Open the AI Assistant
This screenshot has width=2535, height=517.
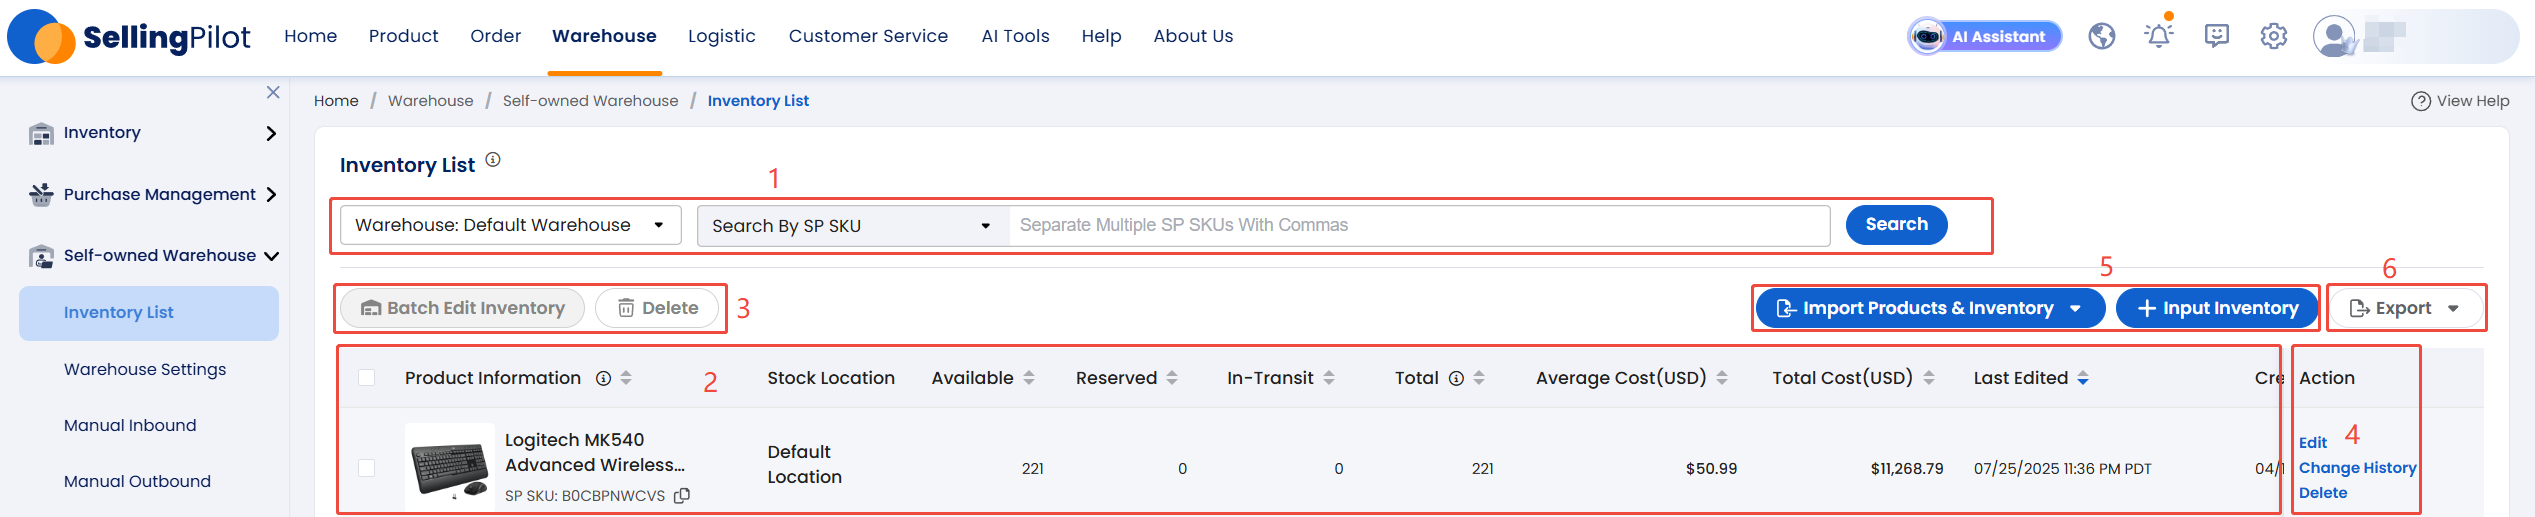tap(1984, 37)
